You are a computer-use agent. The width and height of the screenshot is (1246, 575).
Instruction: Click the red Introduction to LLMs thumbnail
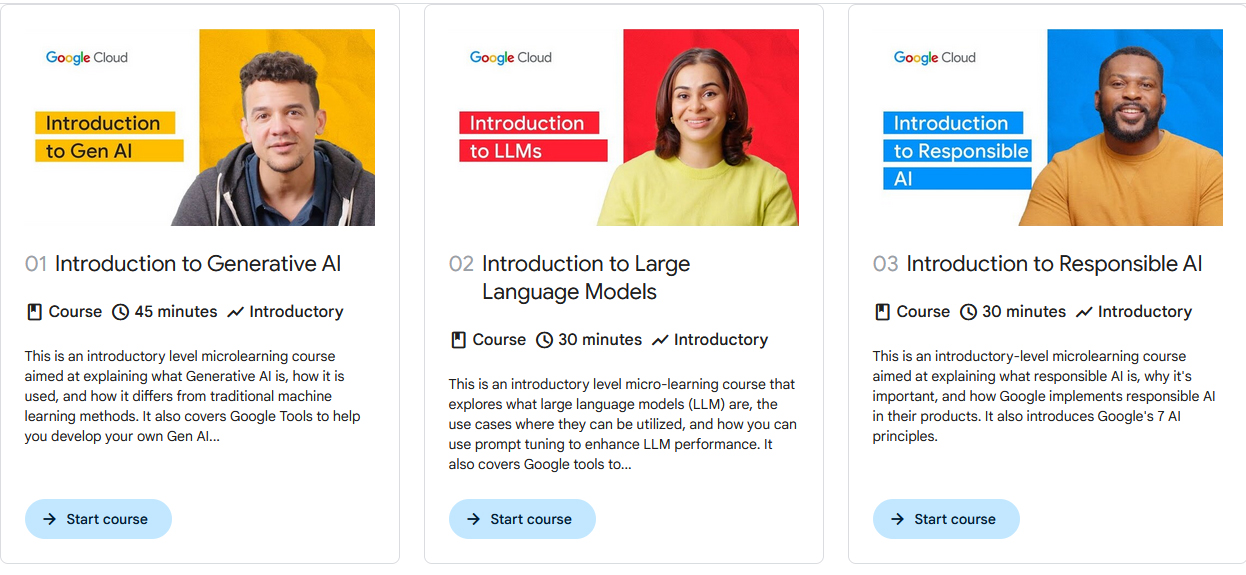tap(624, 127)
